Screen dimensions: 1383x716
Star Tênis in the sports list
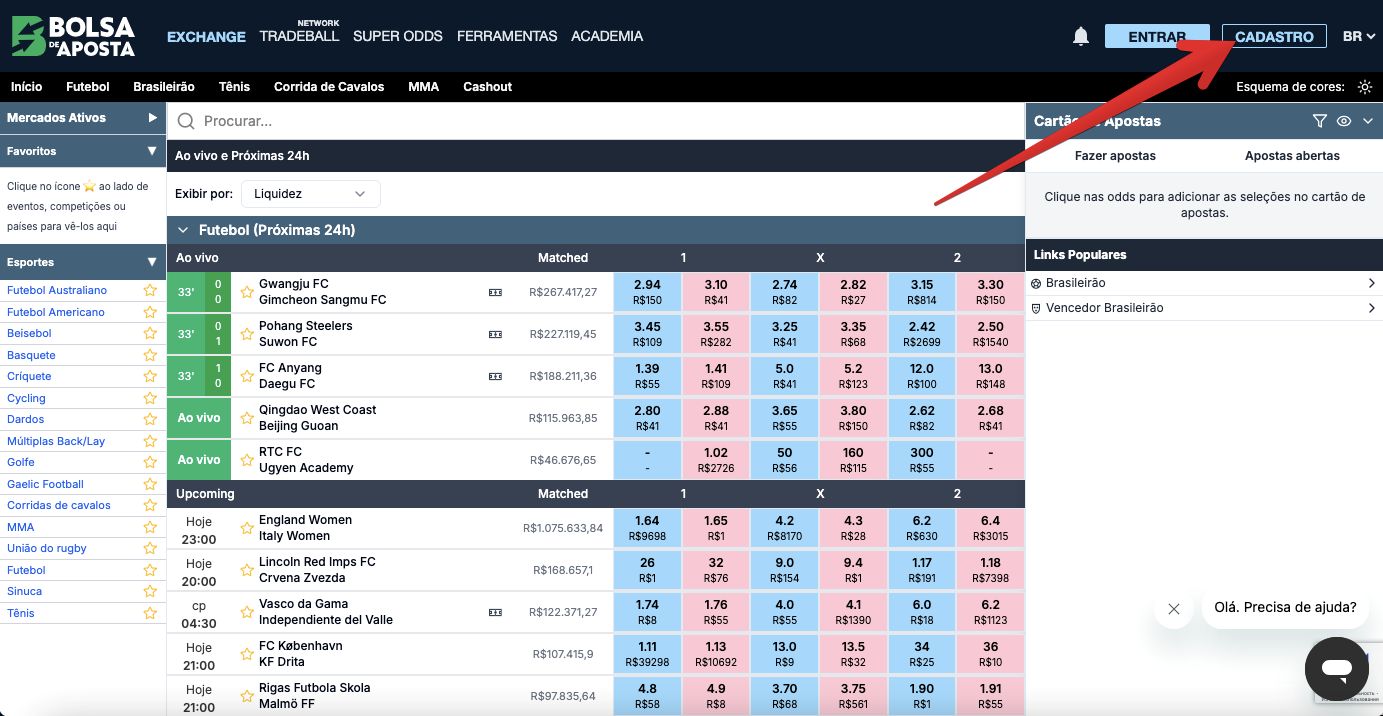point(150,613)
